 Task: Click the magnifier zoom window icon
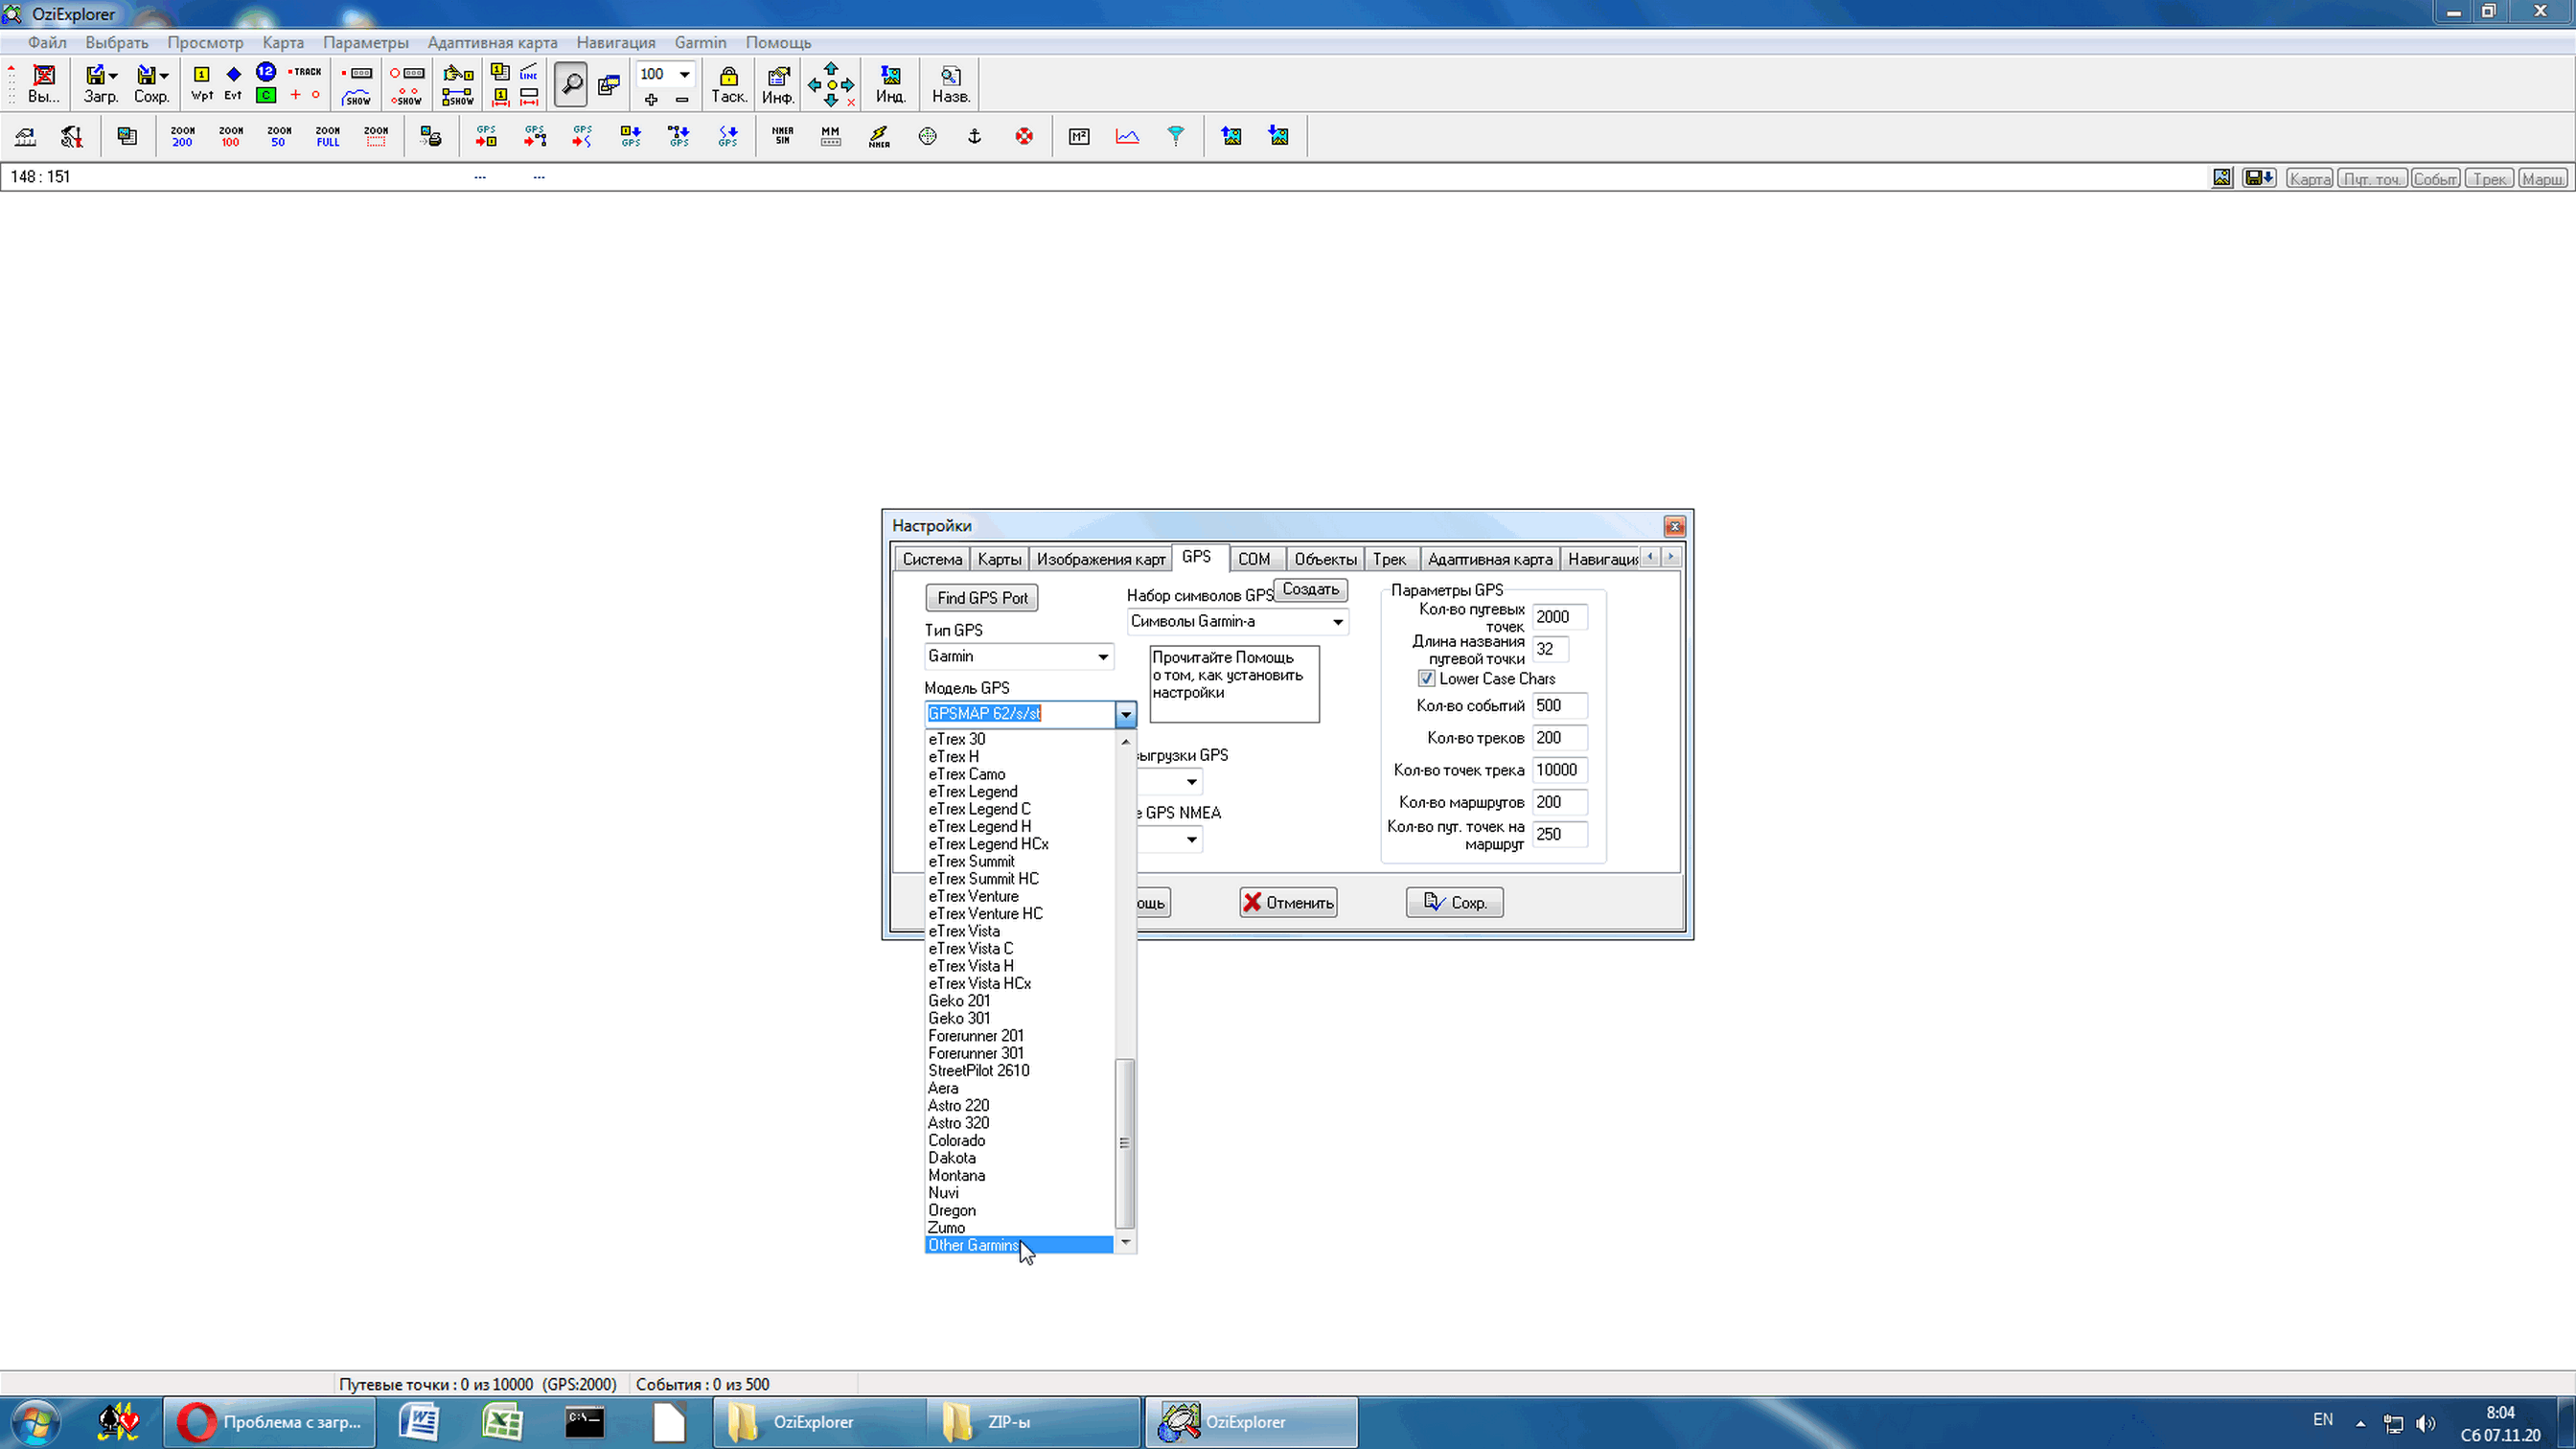[x=570, y=84]
